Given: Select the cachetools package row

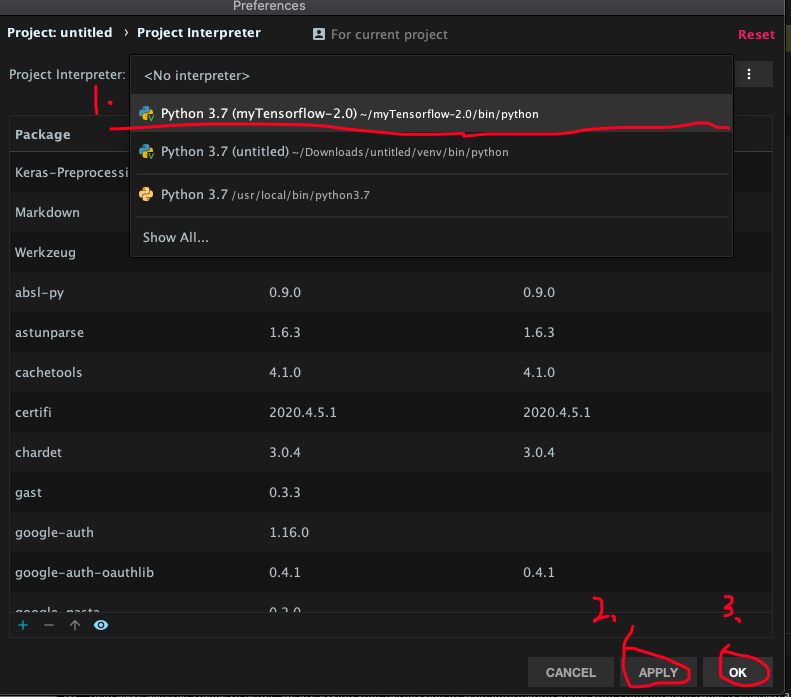Looking at the screenshot, I should tap(391, 372).
